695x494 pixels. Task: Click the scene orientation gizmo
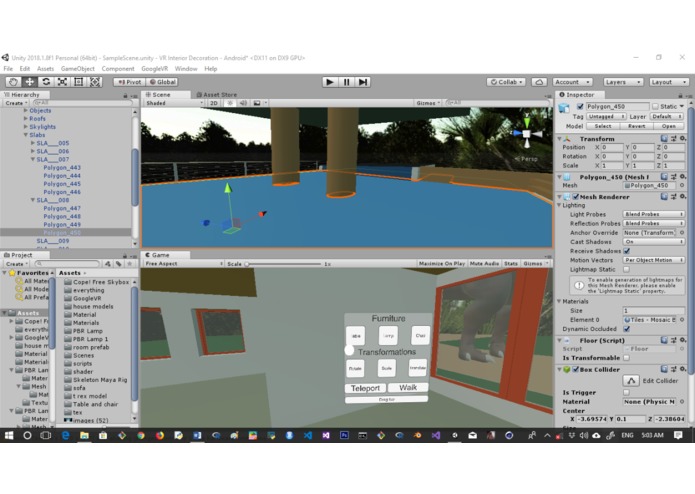point(526,133)
